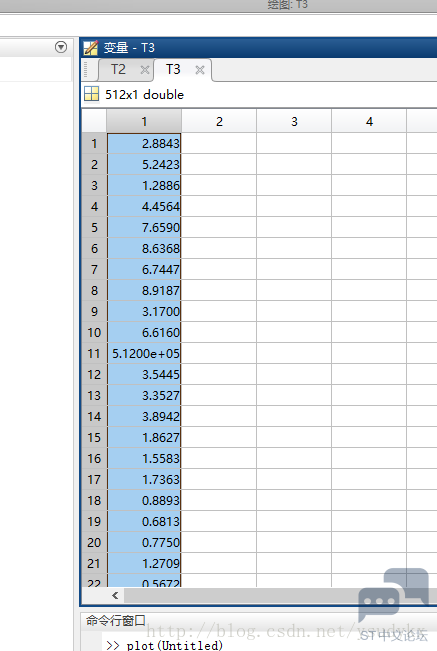This screenshot has width=437, height=651.
Task: Click cell with value 3.1700
Action: (x=144, y=311)
